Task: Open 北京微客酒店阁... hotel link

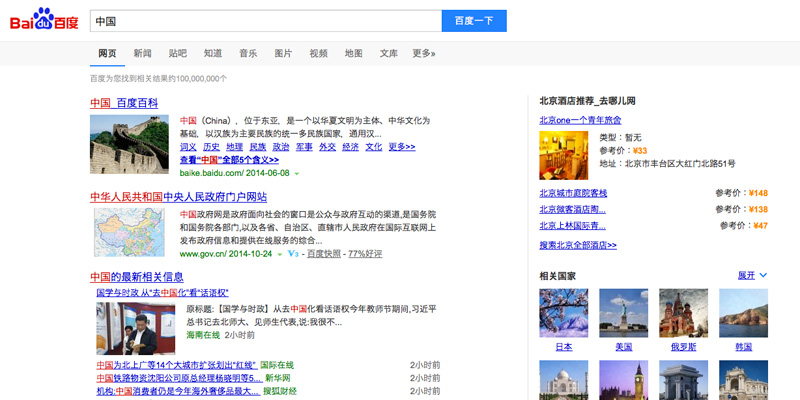Action: click(x=572, y=209)
